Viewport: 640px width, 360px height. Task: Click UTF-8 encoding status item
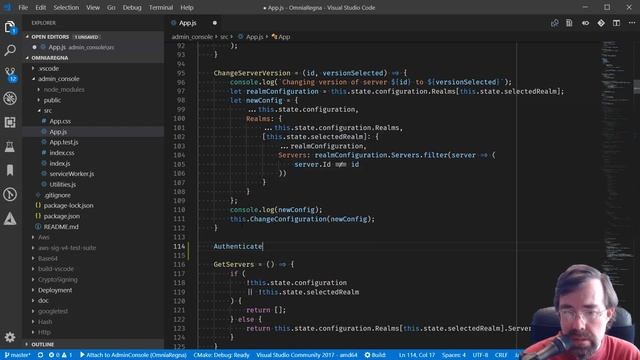(480, 355)
